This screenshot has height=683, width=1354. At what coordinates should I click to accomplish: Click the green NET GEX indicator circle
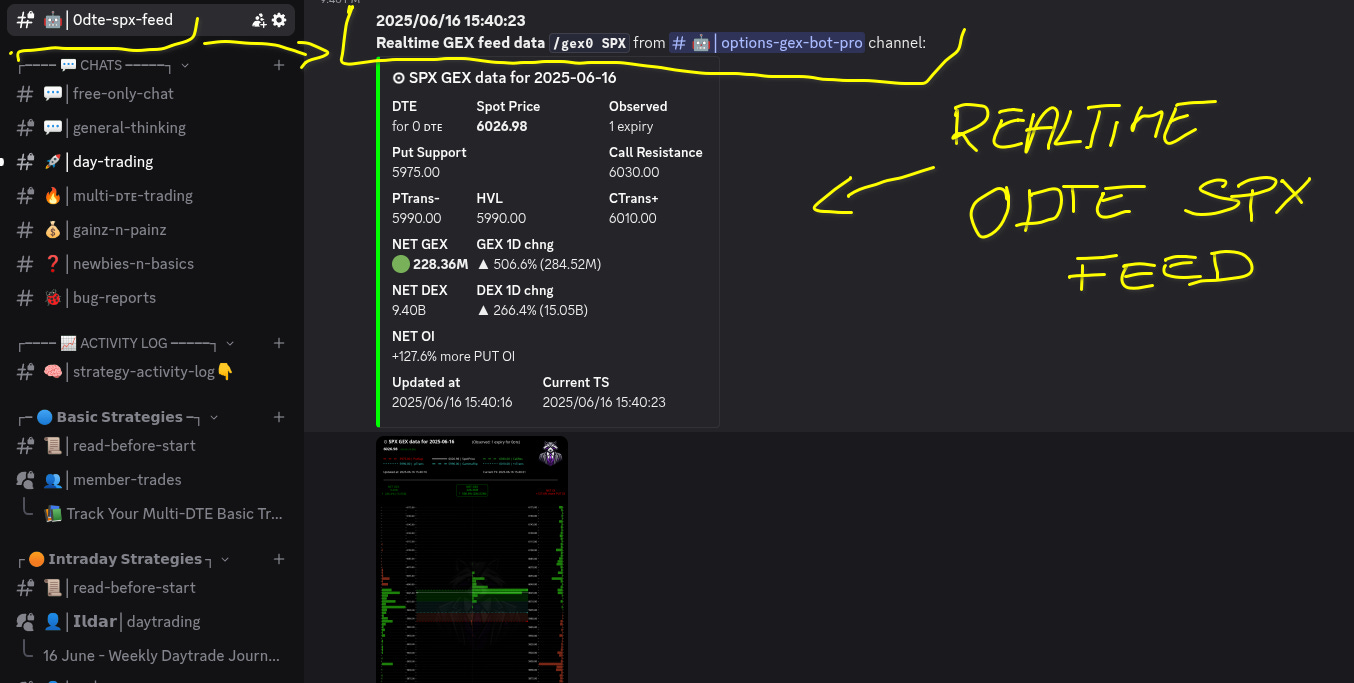pos(401,264)
